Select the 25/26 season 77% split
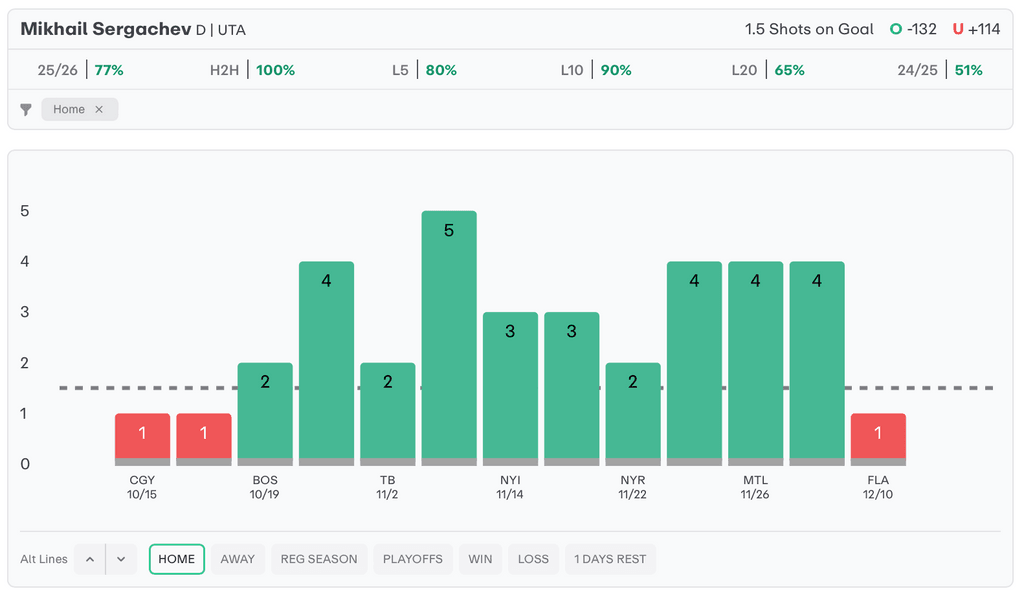 80,70
